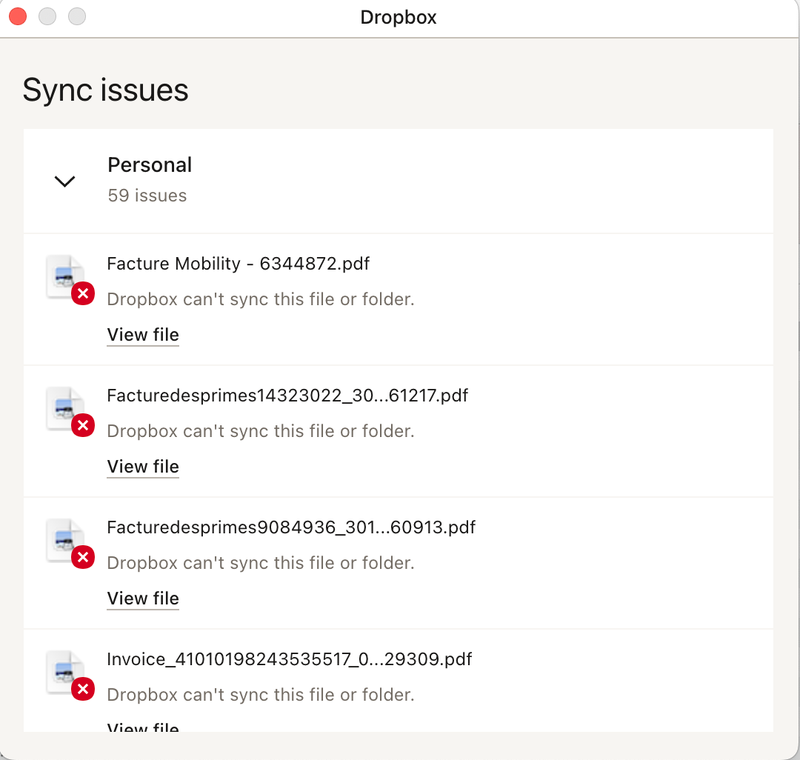Click sync error message under Facture Mobility file
This screenshot has height=760, width=800.
tap(260, 299)
